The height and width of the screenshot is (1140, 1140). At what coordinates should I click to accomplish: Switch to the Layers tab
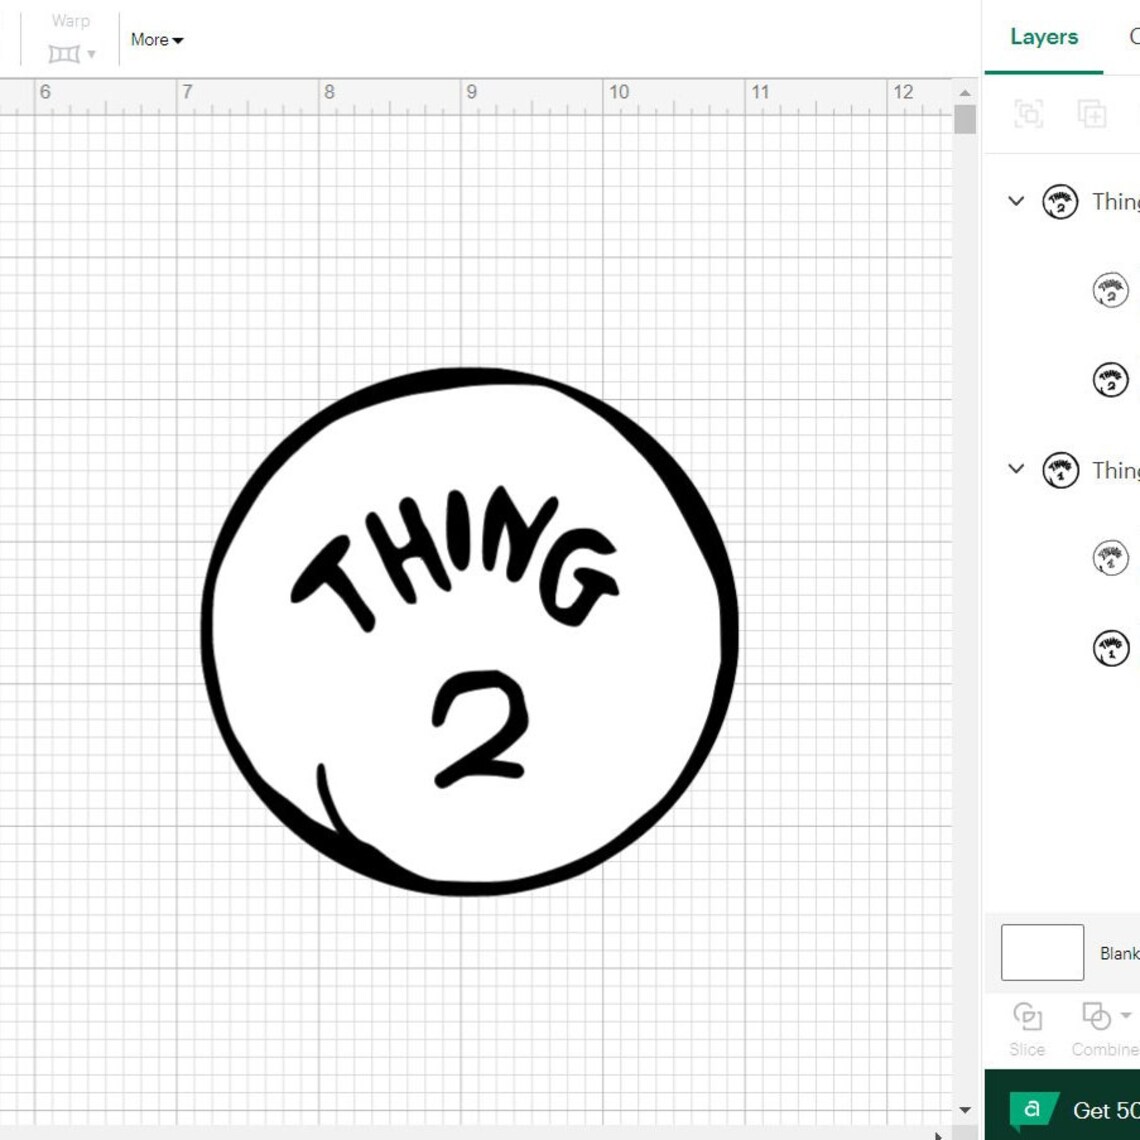(1044, 37)
